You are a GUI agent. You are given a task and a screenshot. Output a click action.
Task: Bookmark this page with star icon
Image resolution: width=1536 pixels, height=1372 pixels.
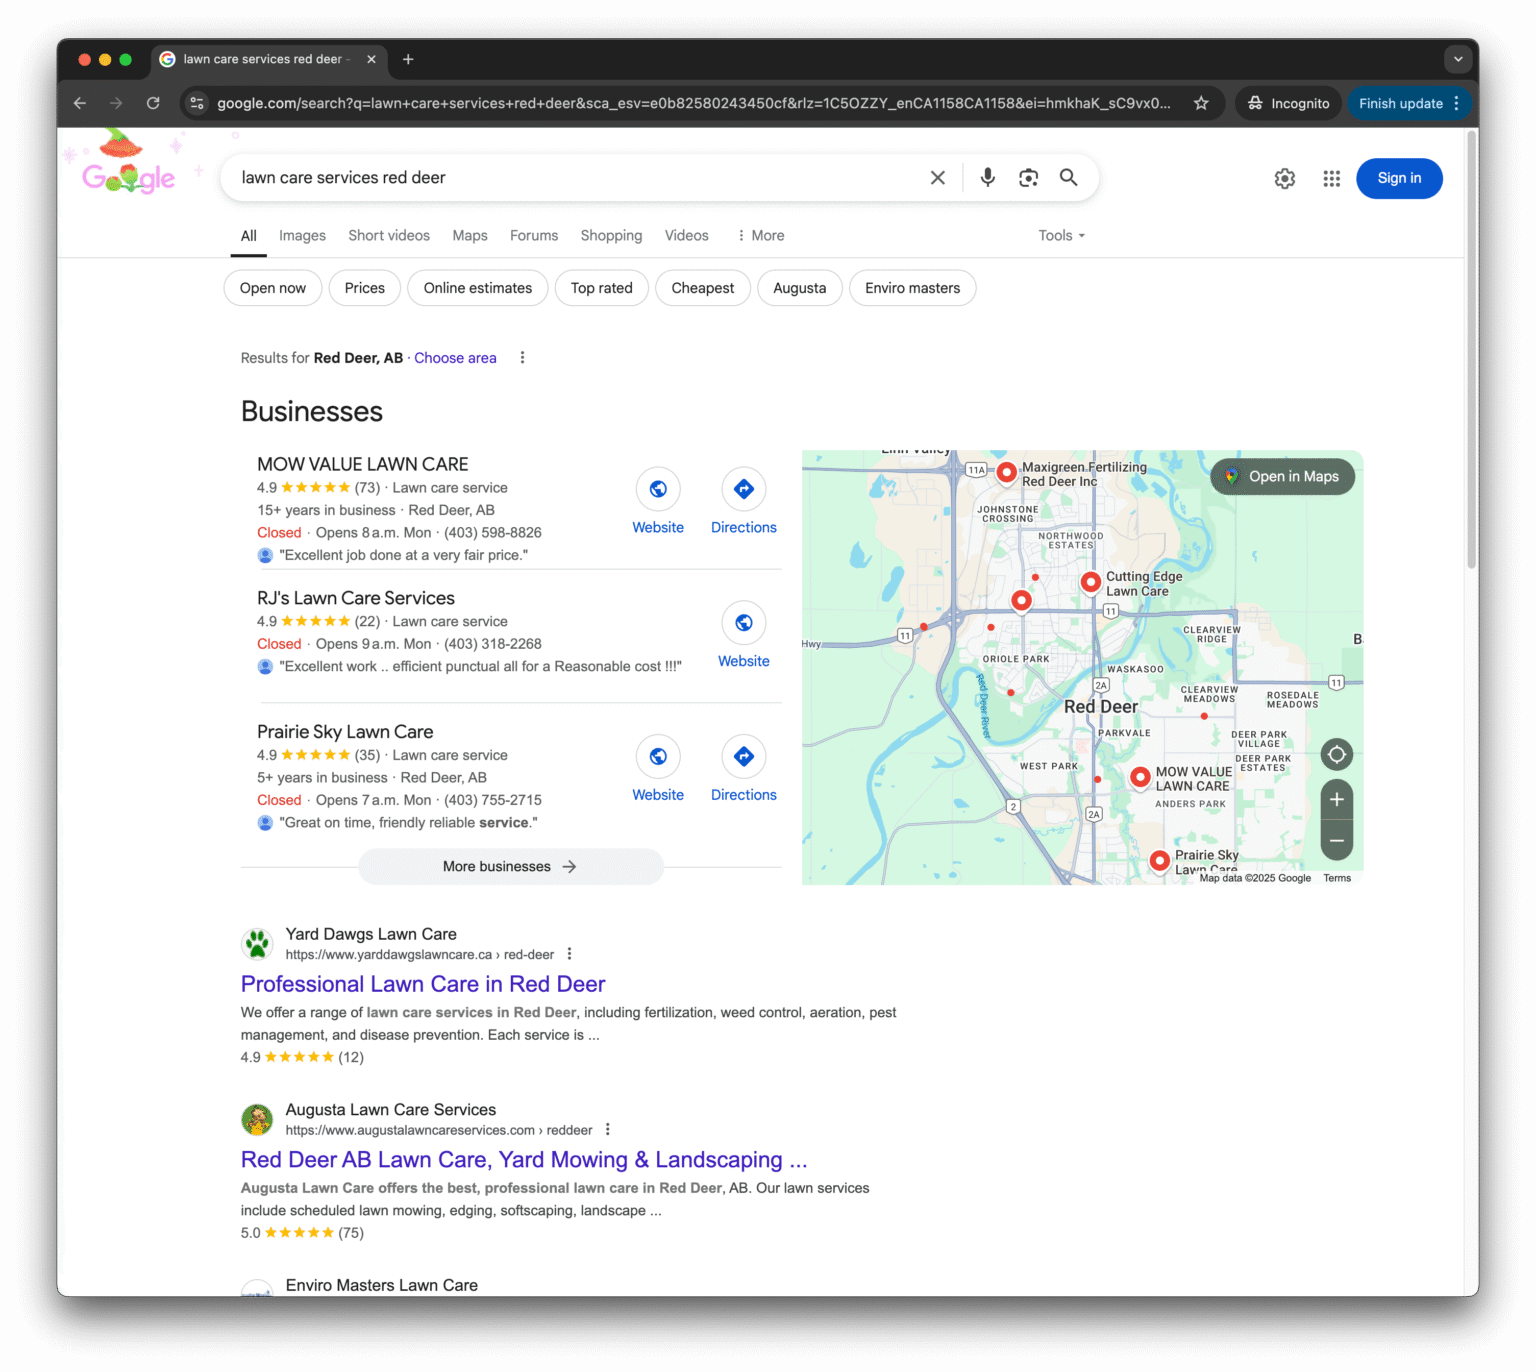coord(1201,103)
